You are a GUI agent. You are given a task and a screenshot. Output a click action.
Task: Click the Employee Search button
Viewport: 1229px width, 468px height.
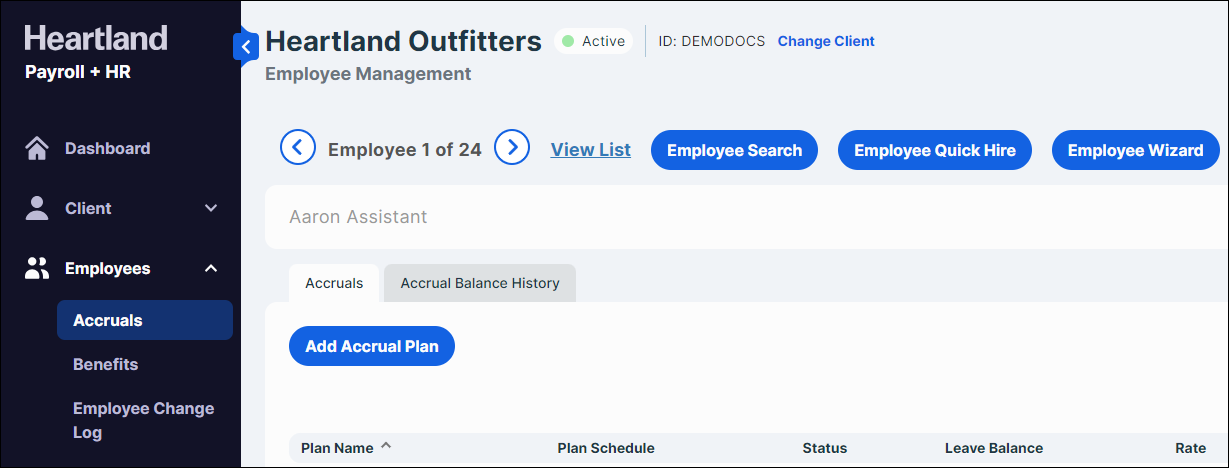[734, 150]
